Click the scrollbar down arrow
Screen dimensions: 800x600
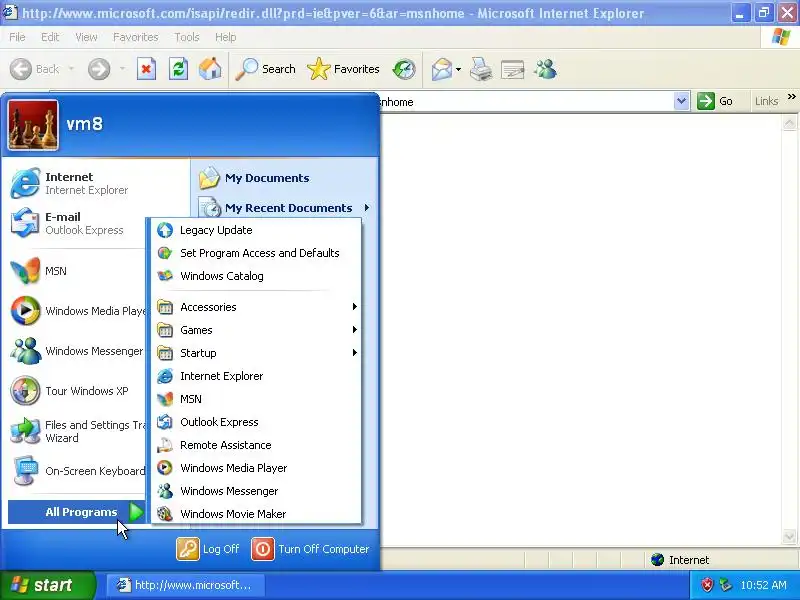point(789,537)
